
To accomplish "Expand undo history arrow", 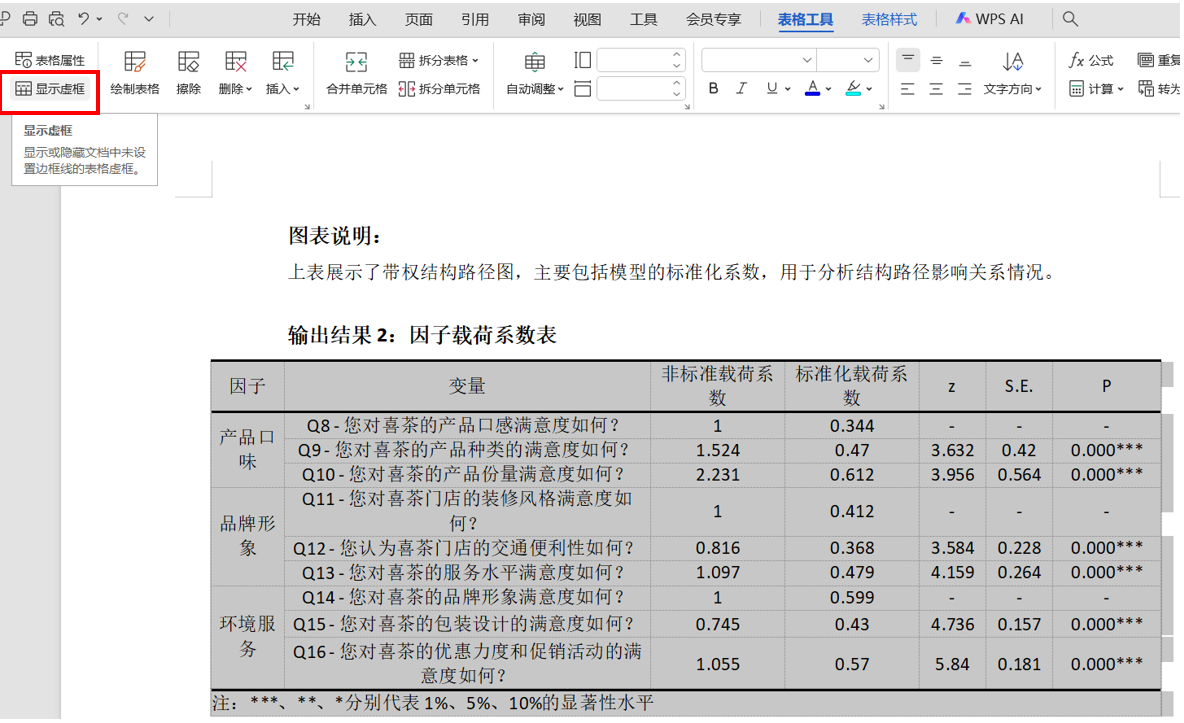I will click(99, 20).
